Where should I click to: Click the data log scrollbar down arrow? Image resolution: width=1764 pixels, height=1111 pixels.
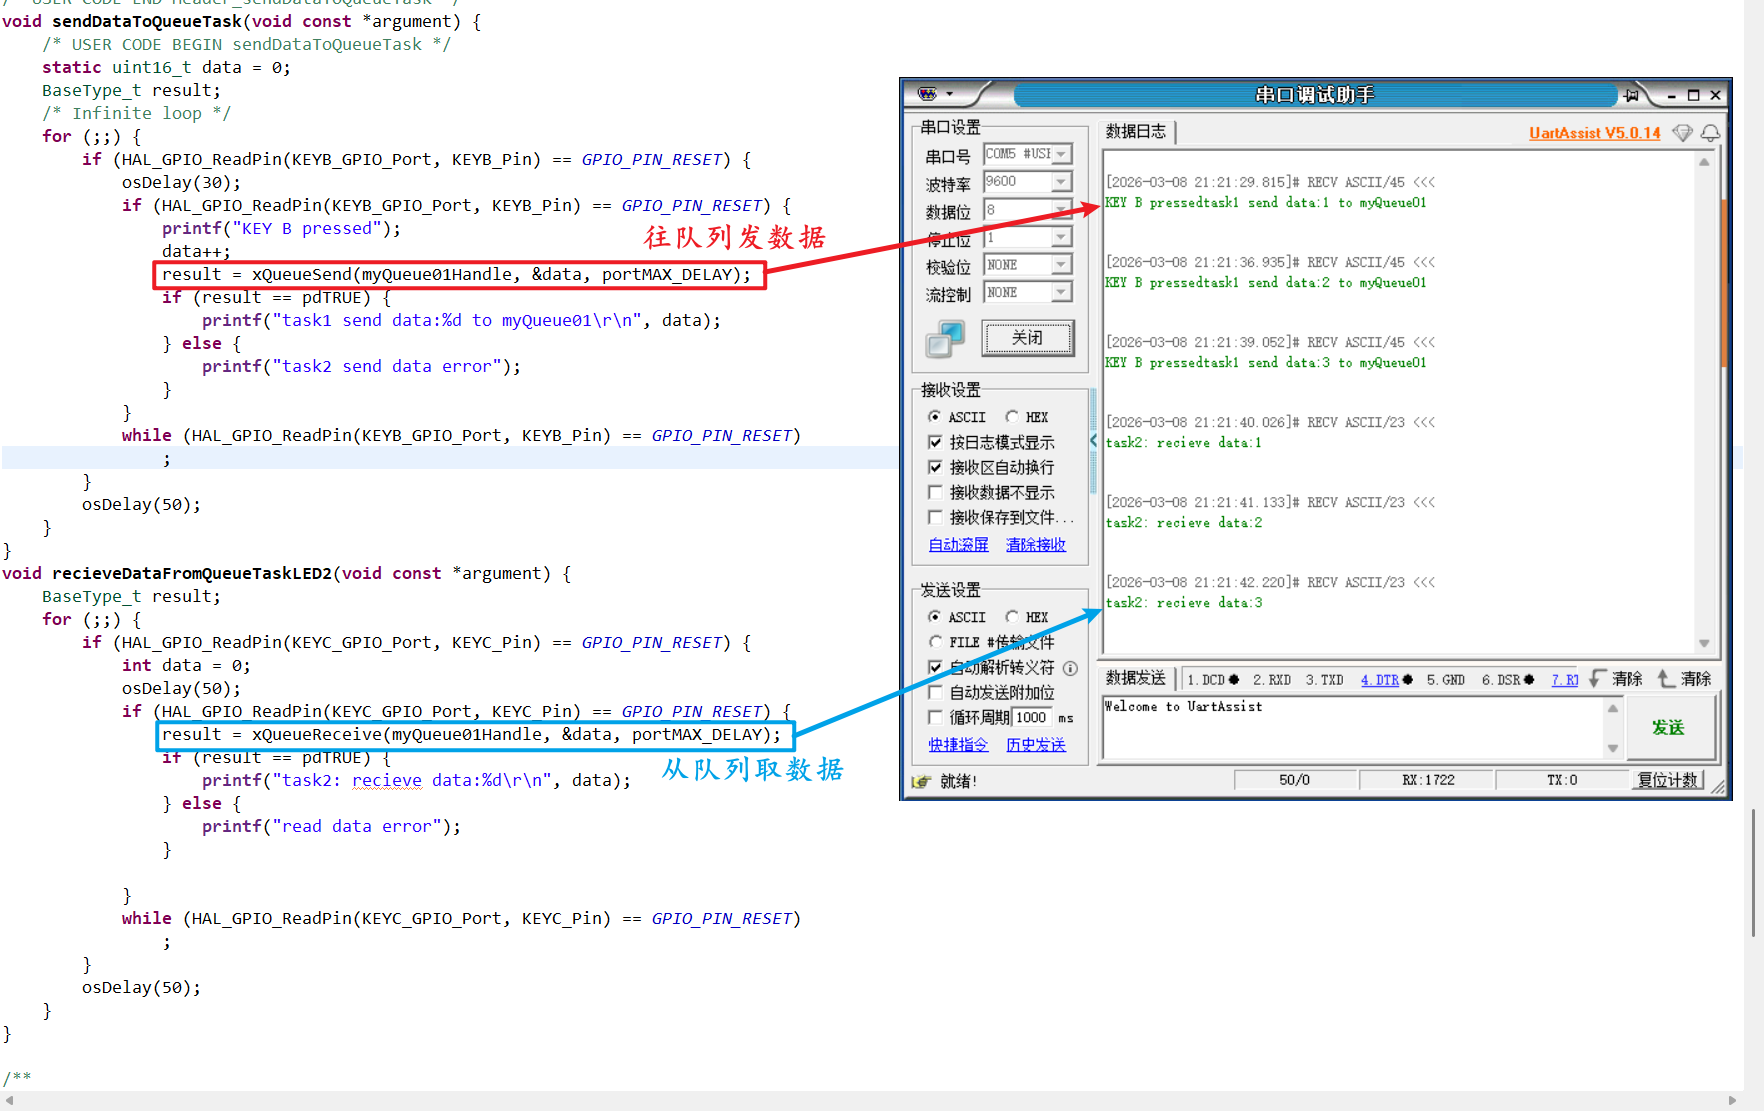coord(1704,644)
